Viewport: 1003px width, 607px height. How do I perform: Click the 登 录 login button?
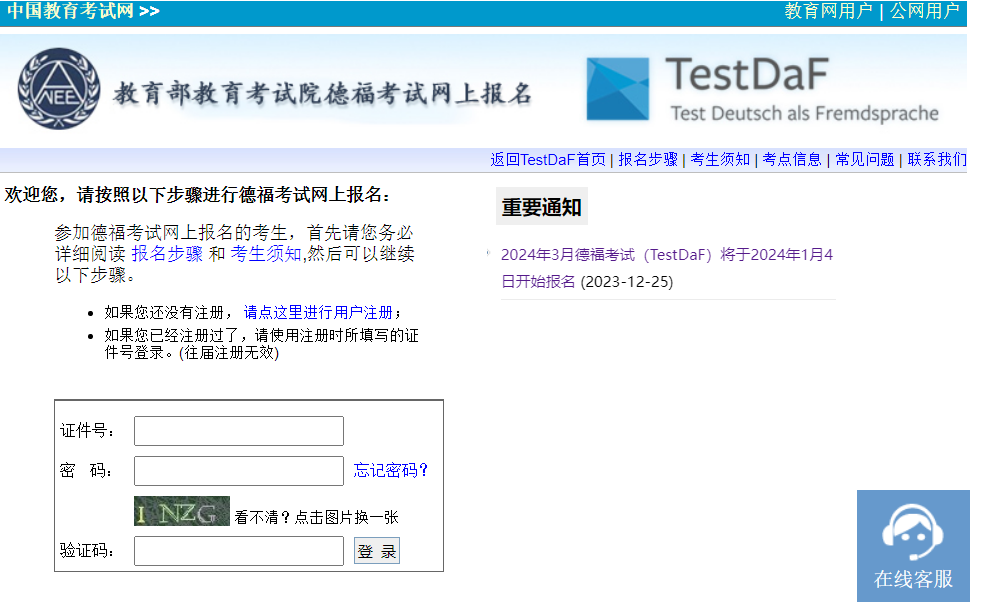click(377, 551)
